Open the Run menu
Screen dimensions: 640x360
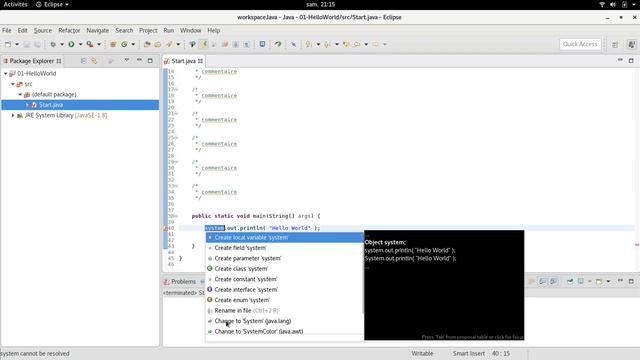pyautogui.click(x=169, y=31)
